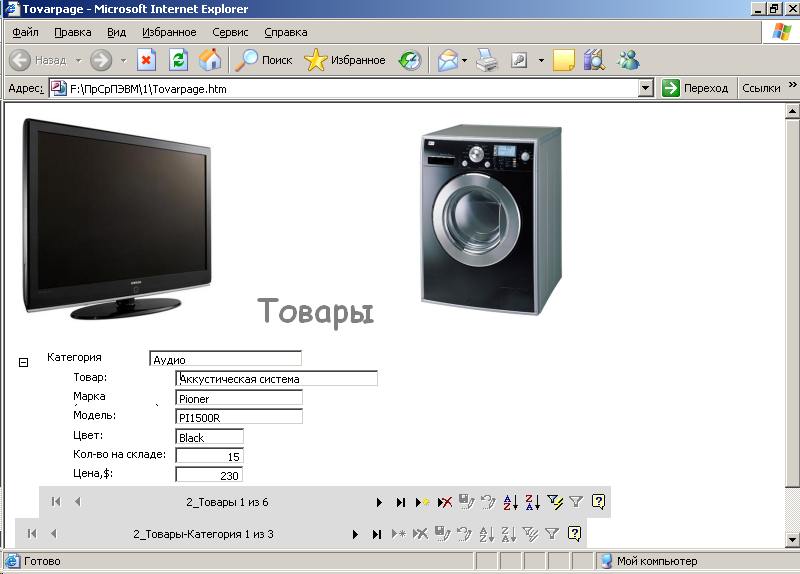Click the Поиск search button
The image size is (800, 574).
[x=264, y=60]
